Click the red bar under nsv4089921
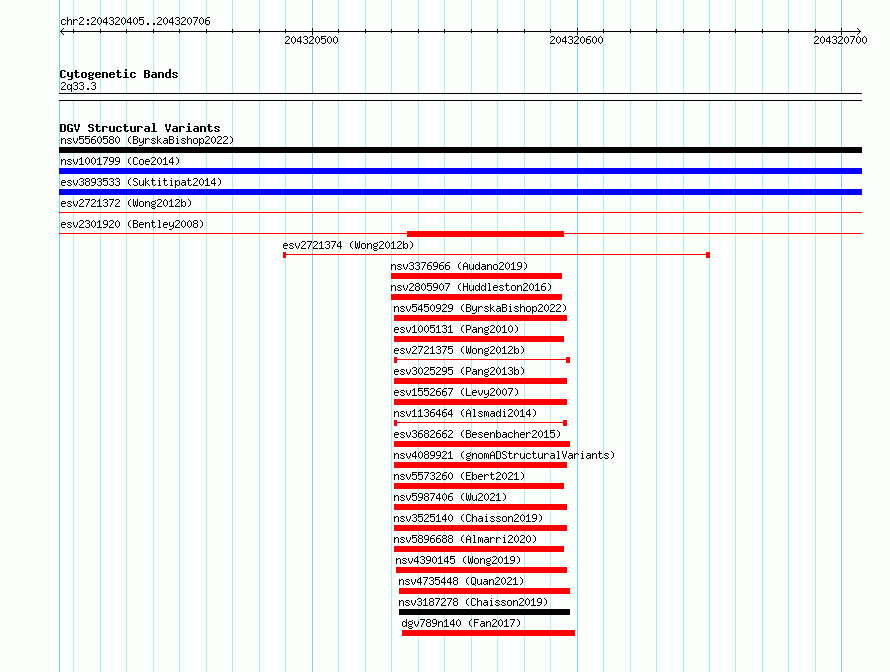The width and height of the screenshot is (890, 672). (480, 465)
